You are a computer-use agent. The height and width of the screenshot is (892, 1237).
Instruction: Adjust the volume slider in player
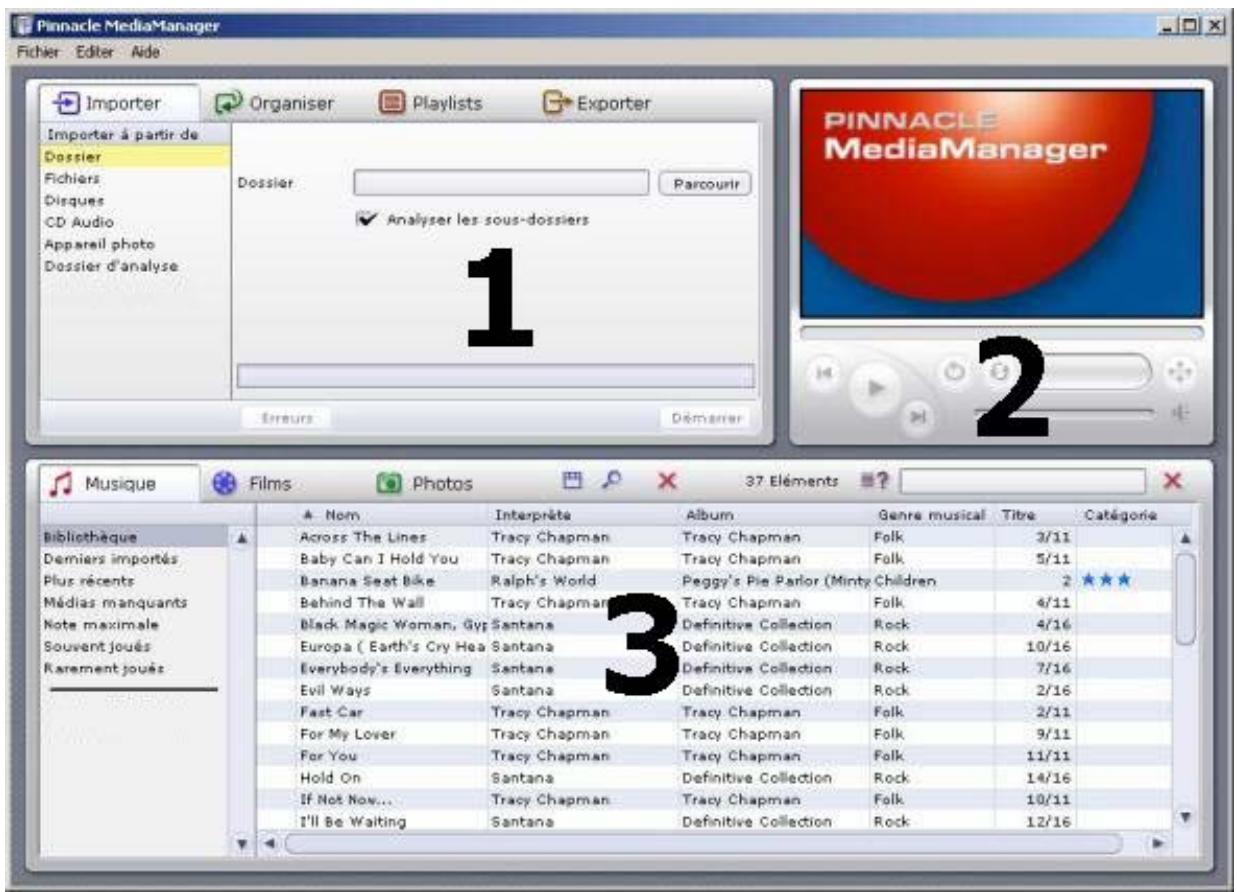[x=1062, y=412]
